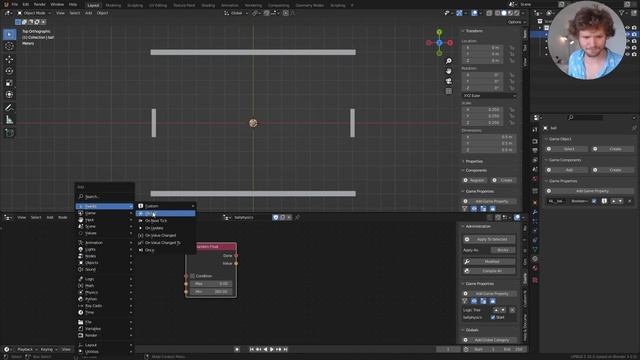Open the Physics category in Add menu
This screenshot has width=640, height=360.
(x=104, y=292)
